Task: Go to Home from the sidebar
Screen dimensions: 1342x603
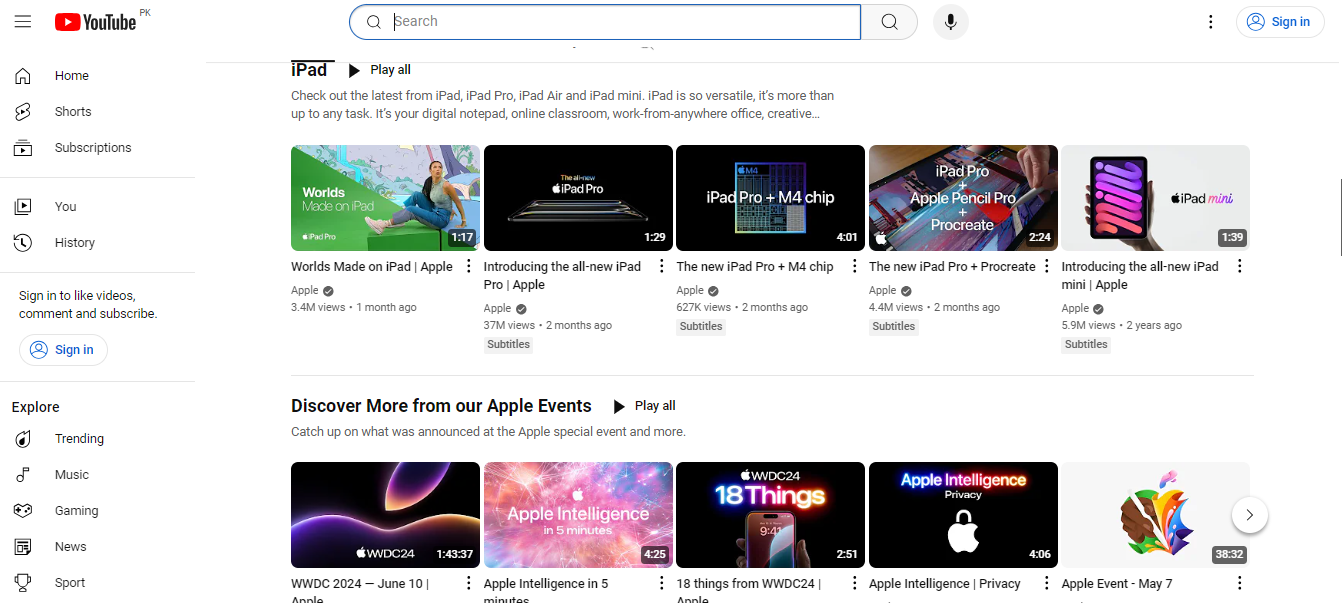Action: tap(71, 75)
